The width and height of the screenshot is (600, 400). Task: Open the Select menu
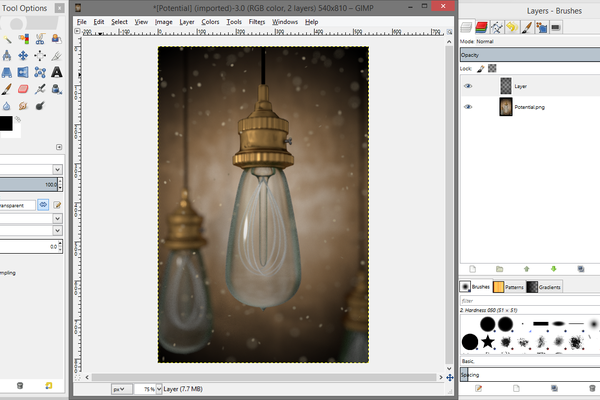point(119,22)
